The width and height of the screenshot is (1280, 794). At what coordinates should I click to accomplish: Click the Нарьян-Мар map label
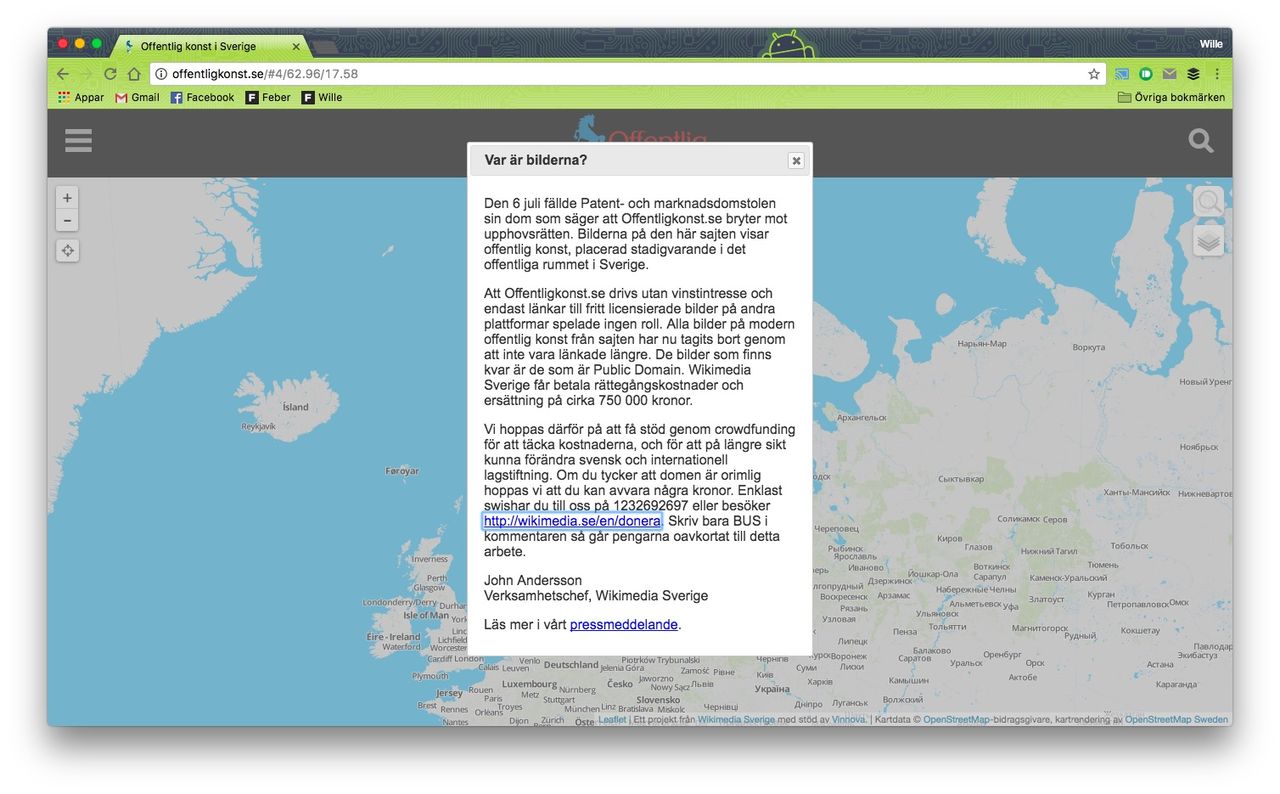981,344
